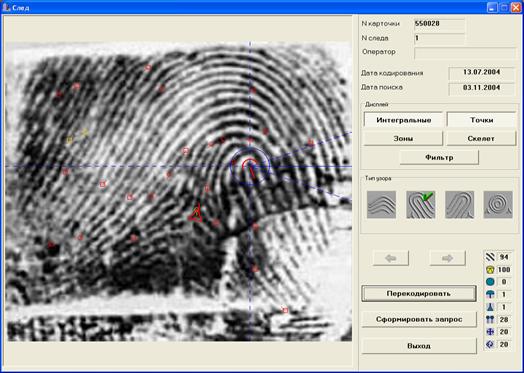The image size is (524, 373).
Task: Show the Скелет display view
Action: point(481,138)
